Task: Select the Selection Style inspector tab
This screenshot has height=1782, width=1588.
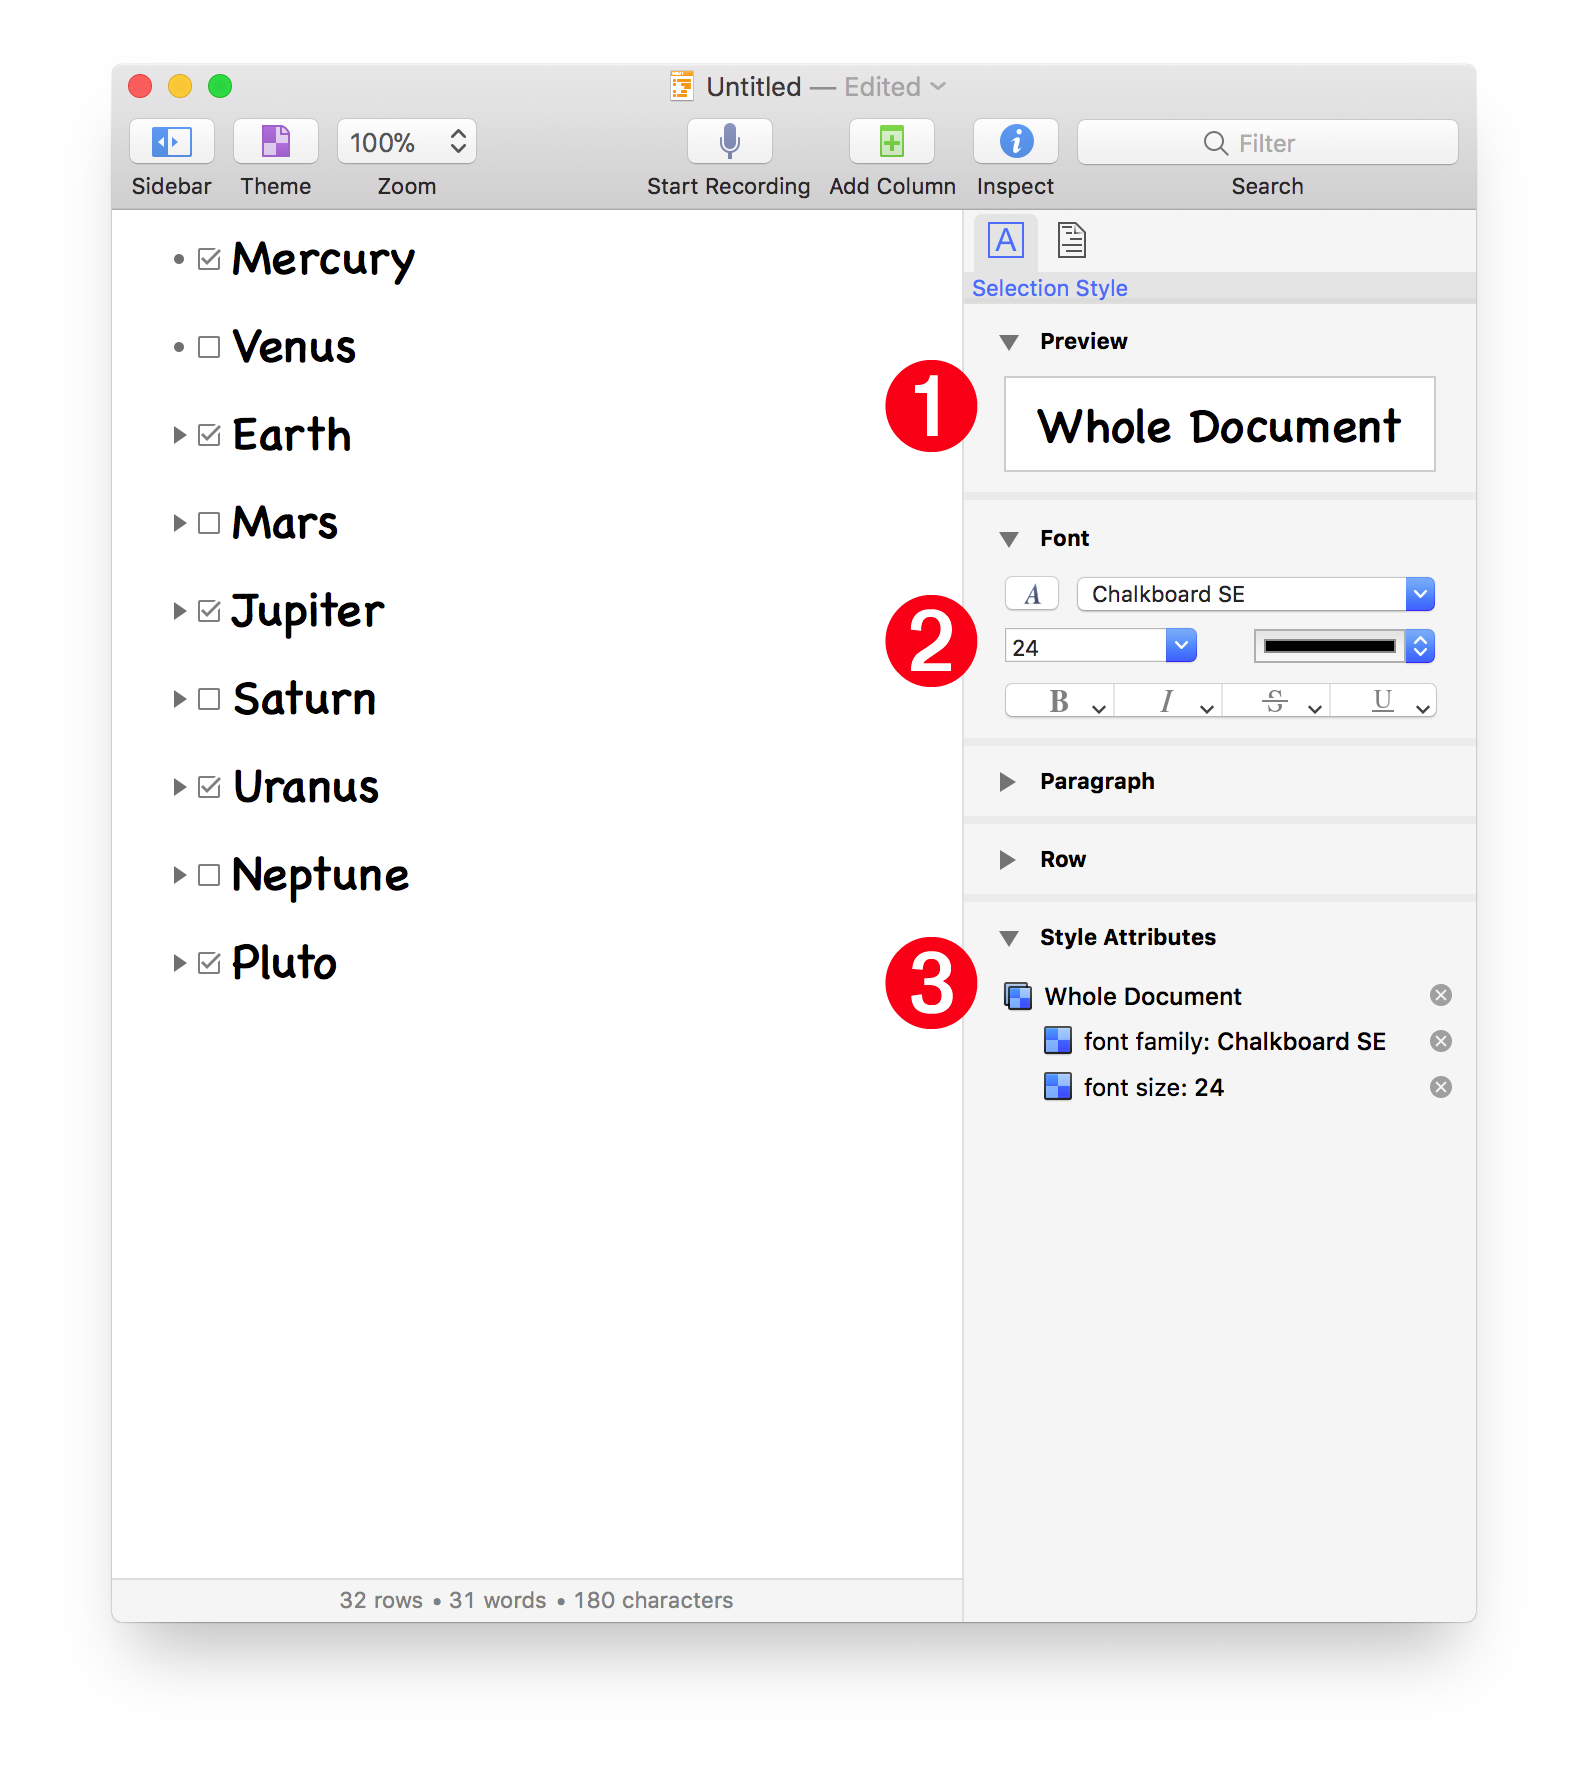Action: (1006, 241)
